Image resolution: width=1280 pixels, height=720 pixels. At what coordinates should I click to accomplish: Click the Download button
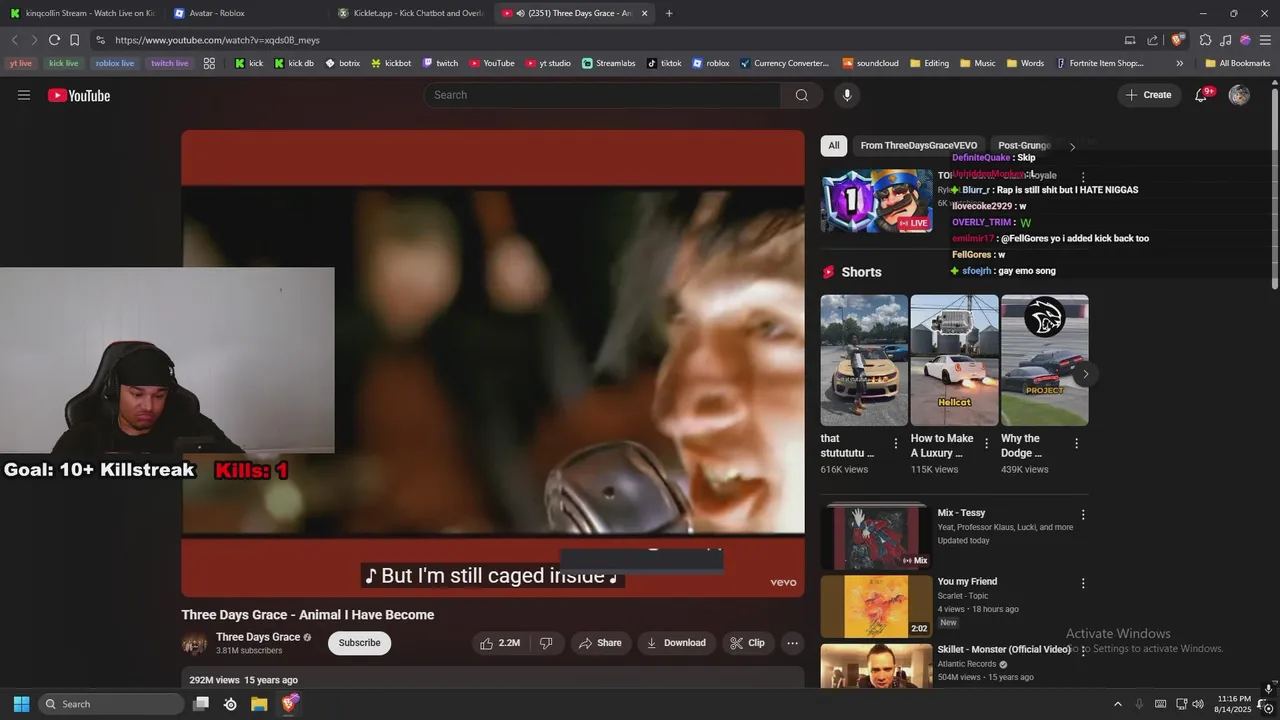[676, 643]
